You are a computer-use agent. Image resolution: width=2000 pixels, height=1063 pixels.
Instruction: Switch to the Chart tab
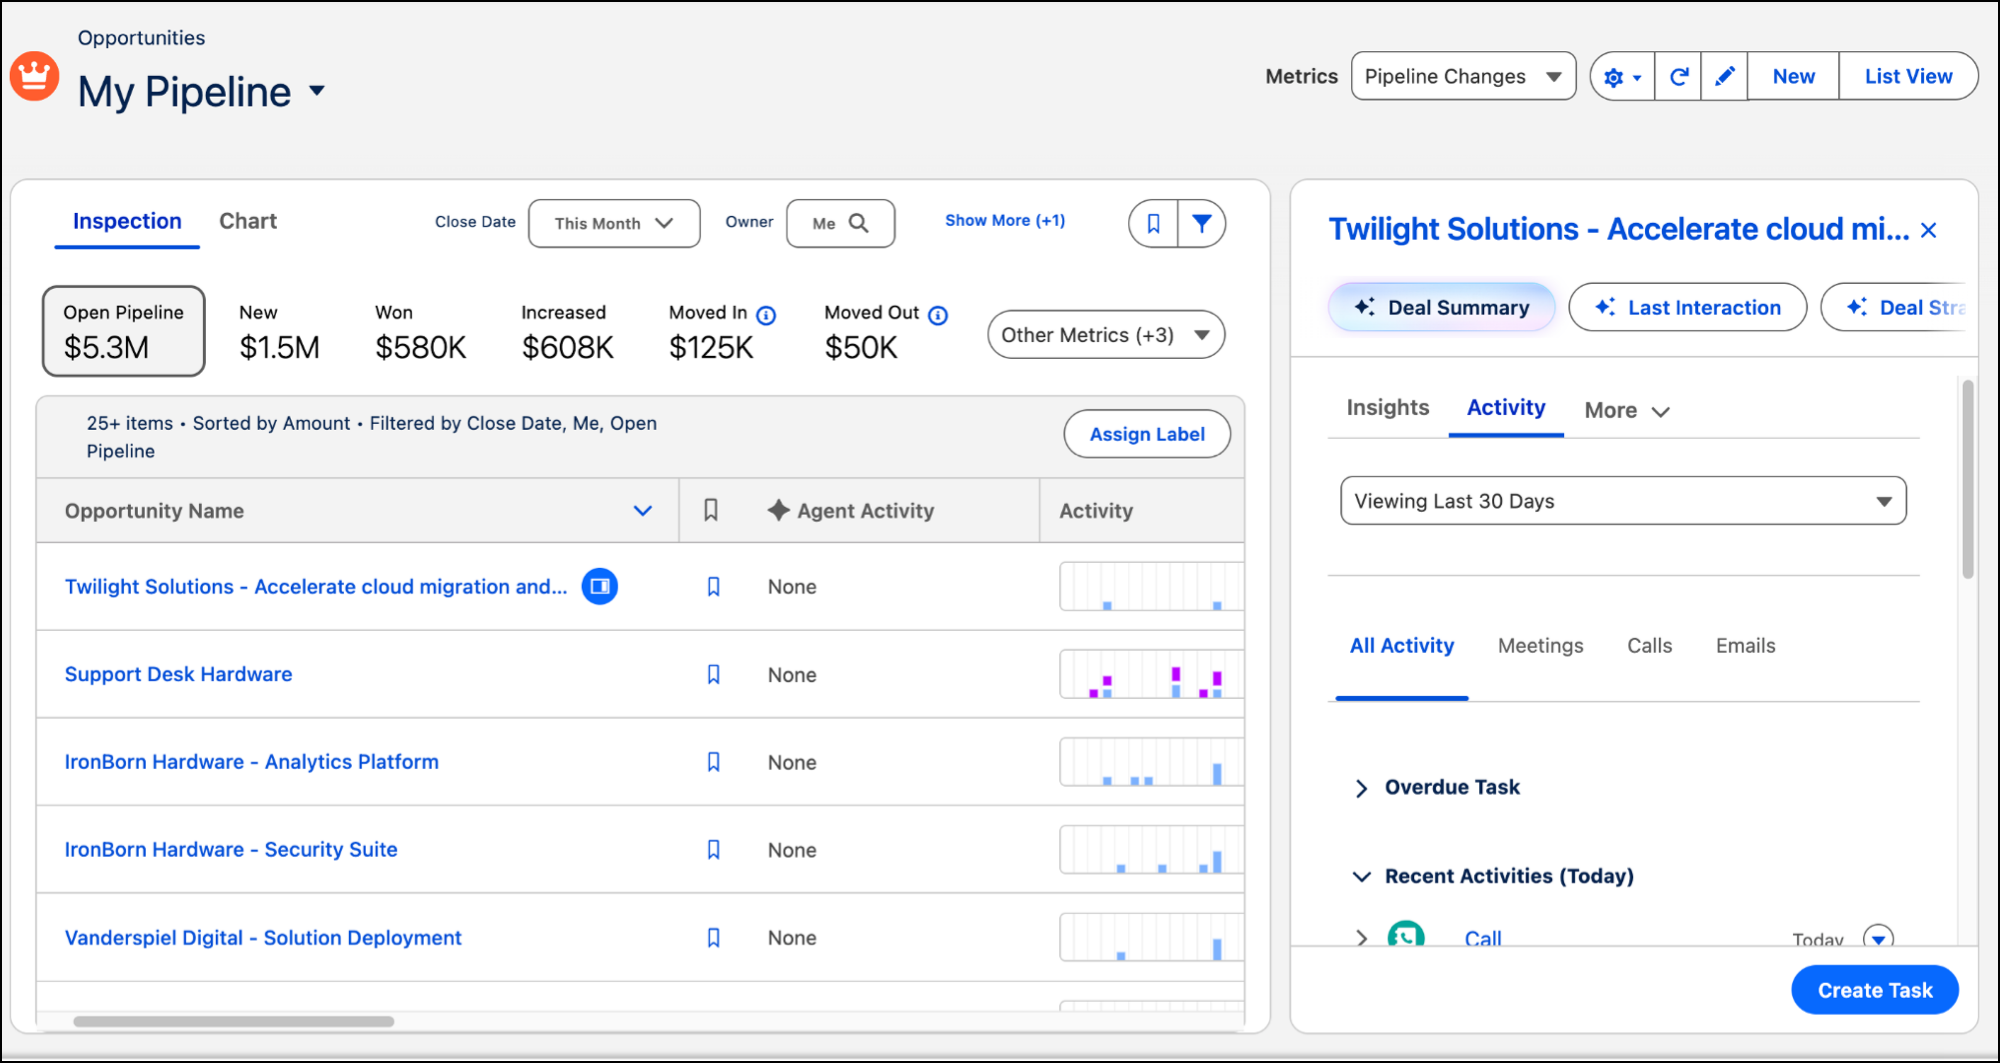(248, 221)
